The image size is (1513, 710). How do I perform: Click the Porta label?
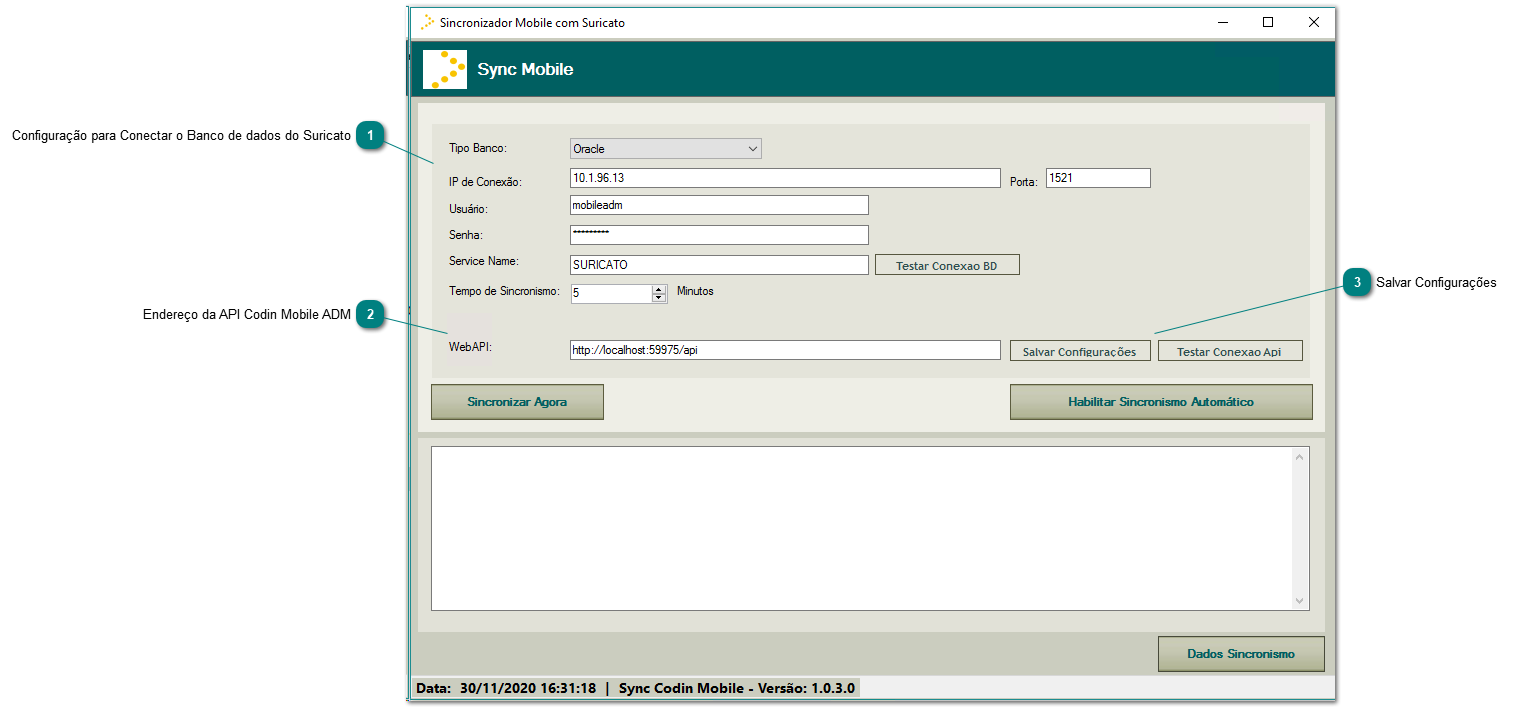1024,182
